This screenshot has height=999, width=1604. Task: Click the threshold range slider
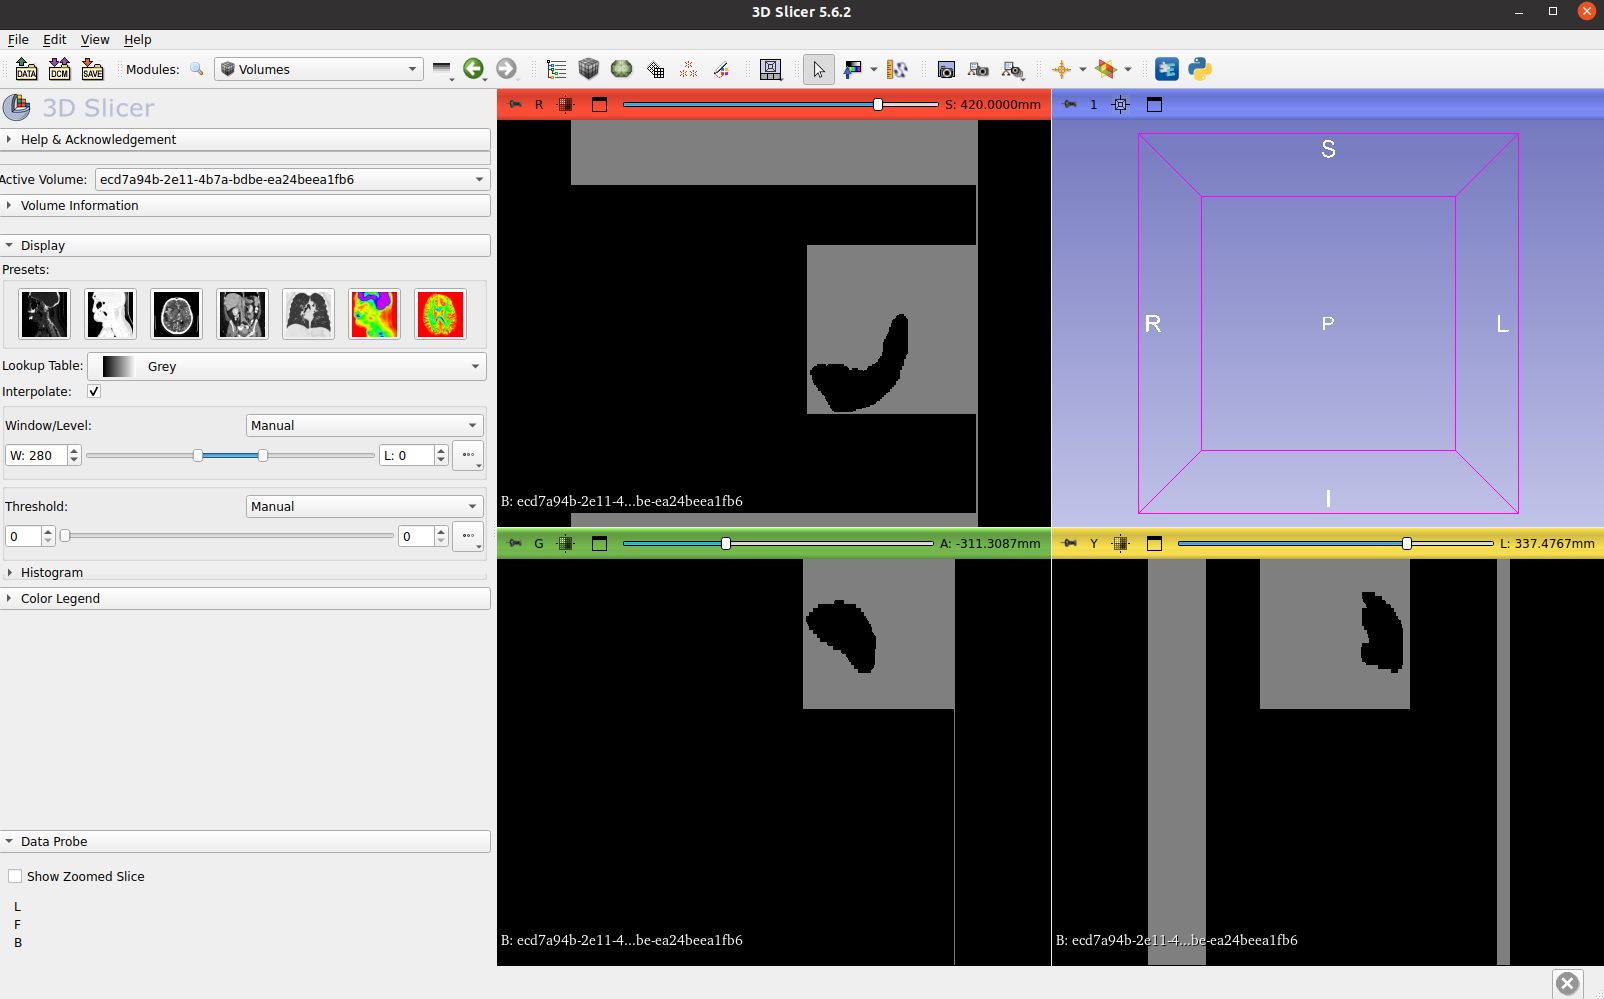(x=227, y=536)
